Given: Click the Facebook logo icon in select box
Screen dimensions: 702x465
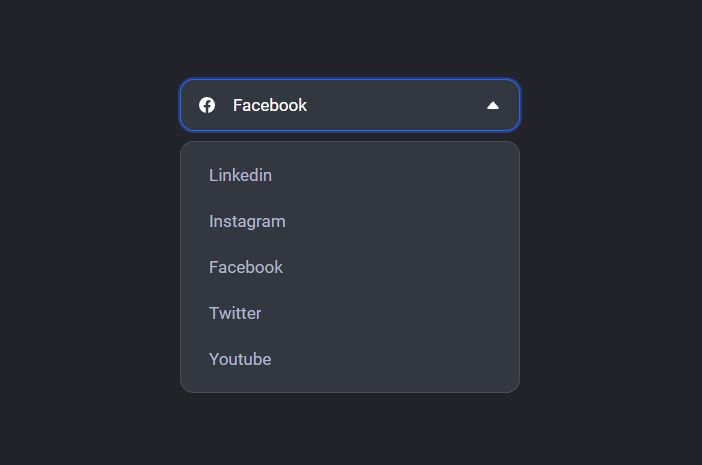Looking at the screenshot, I should click(x=207, y=105).
